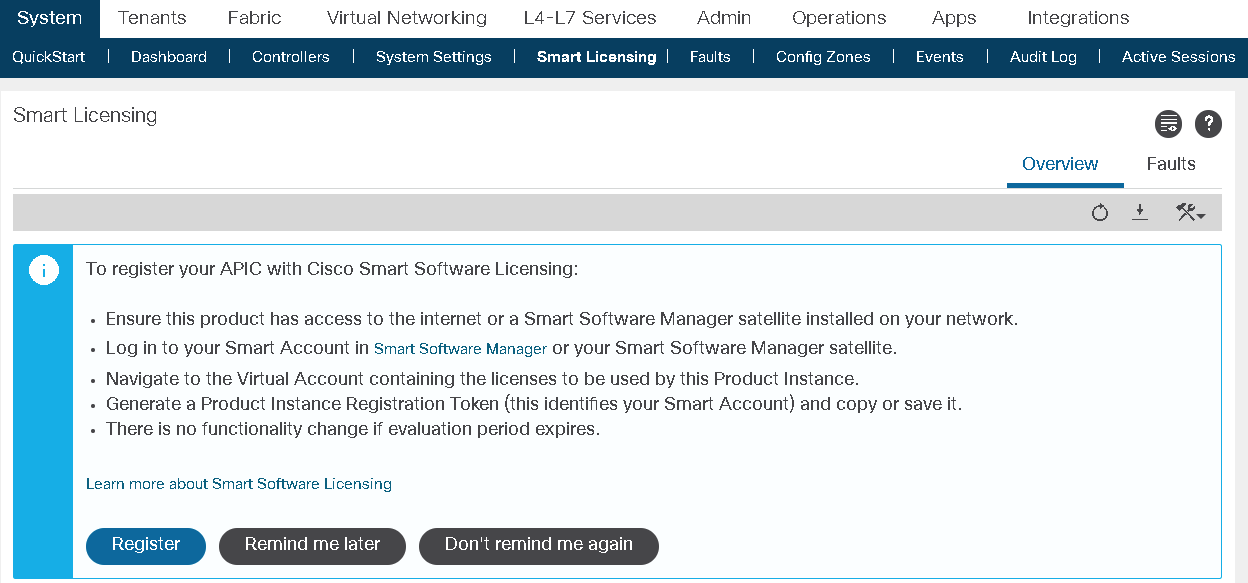Open Controllers submenu
This screenshot has width=1248, height=583.
click(x=291, y=57)
